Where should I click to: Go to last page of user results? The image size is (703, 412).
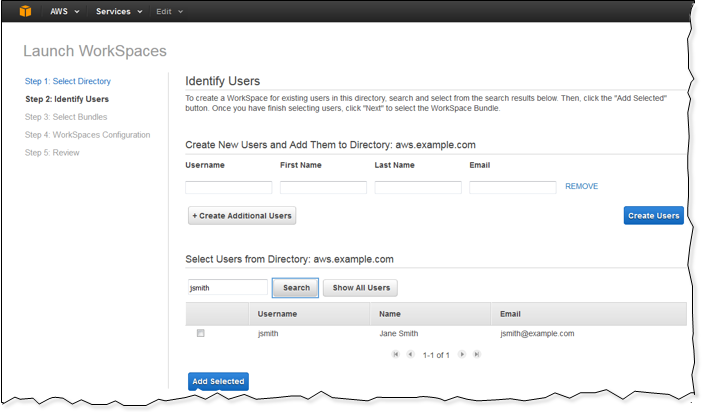click(x=477, y=354)
